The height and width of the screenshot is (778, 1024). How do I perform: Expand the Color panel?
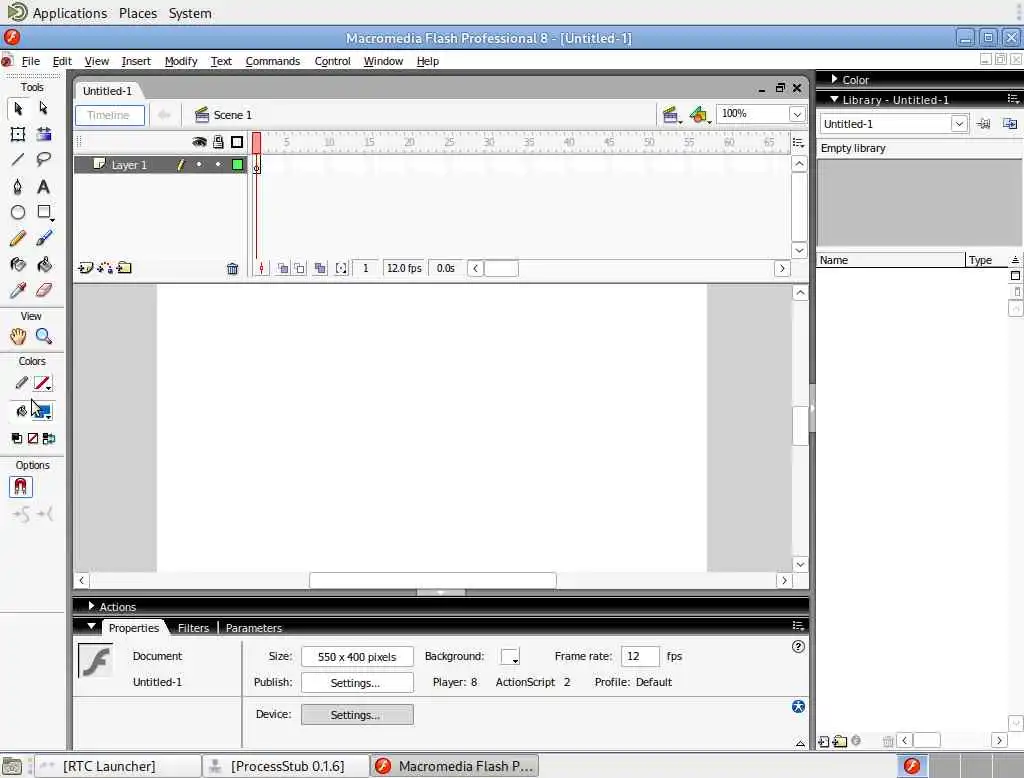point(835,79)
